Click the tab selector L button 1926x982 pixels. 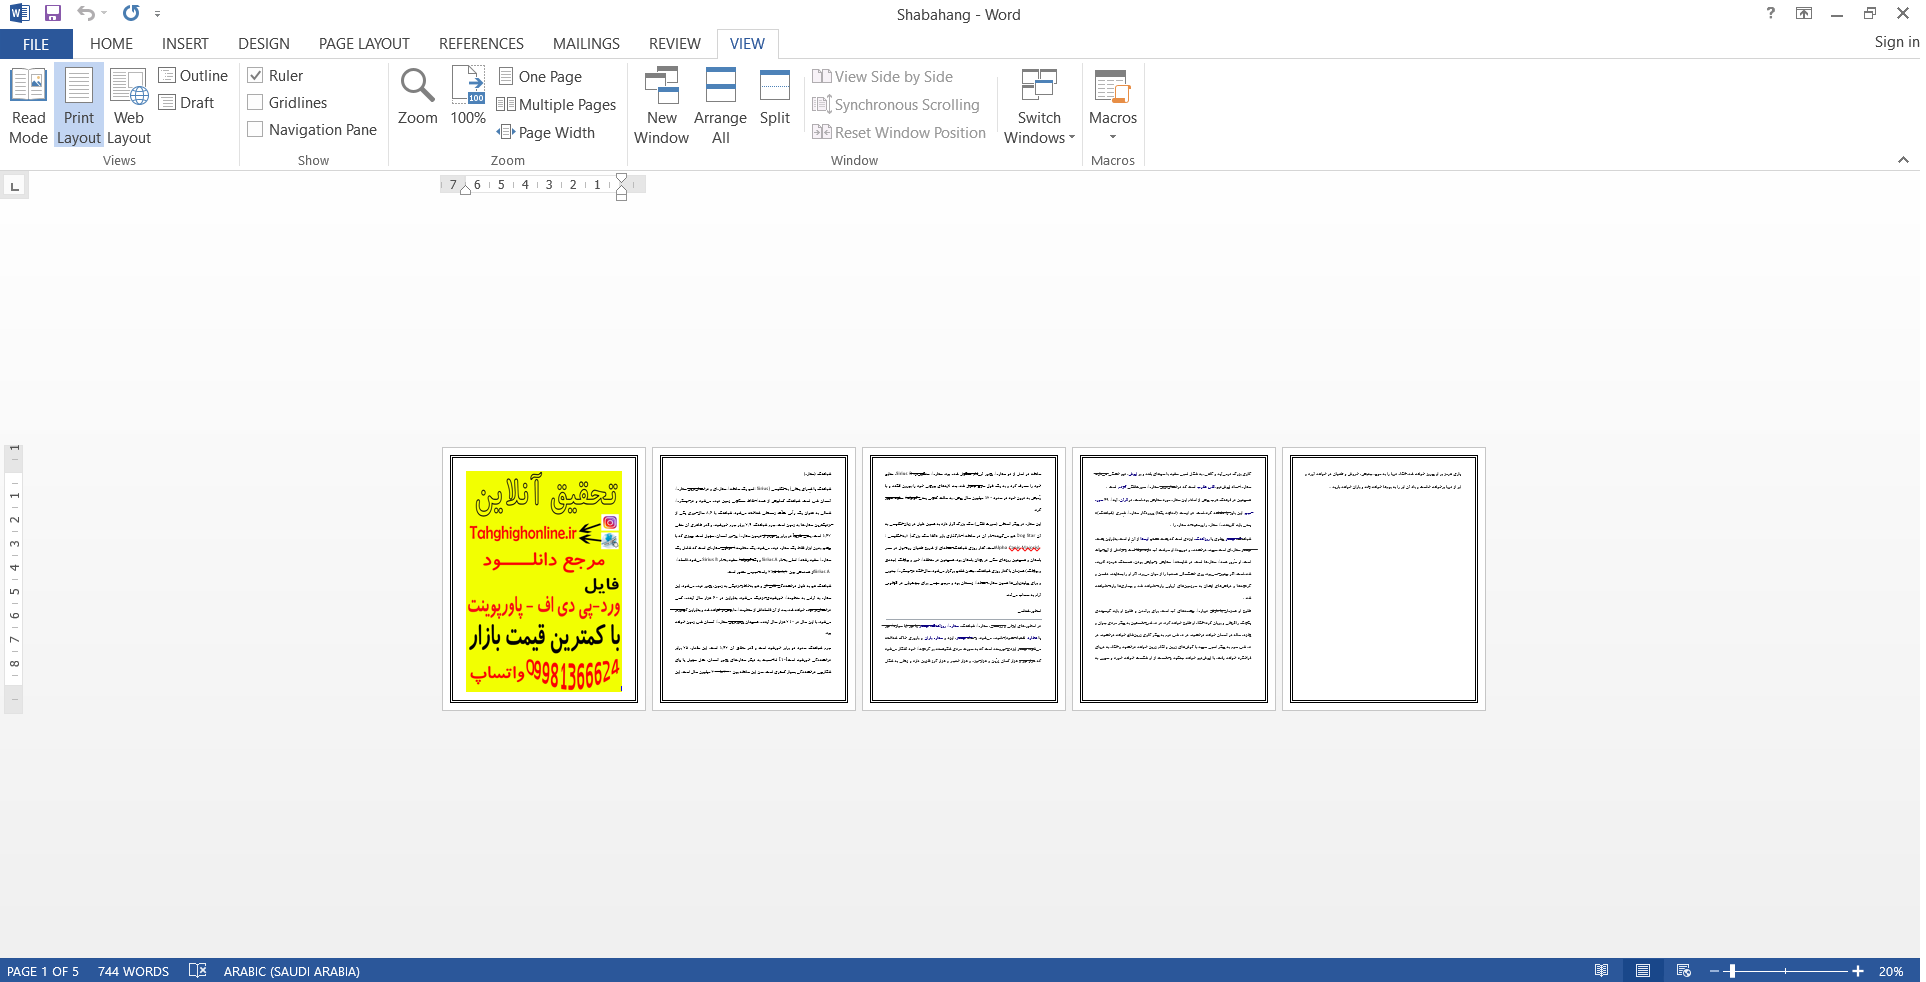(x=14, y=186)
